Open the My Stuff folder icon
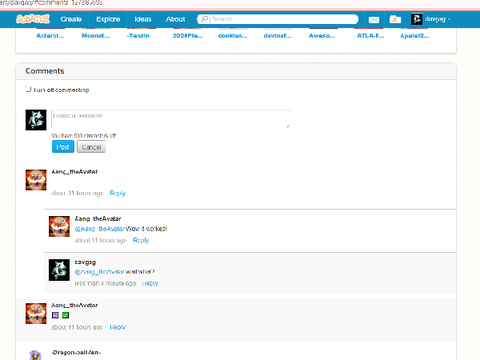480x360 pixels. point(395,19)
